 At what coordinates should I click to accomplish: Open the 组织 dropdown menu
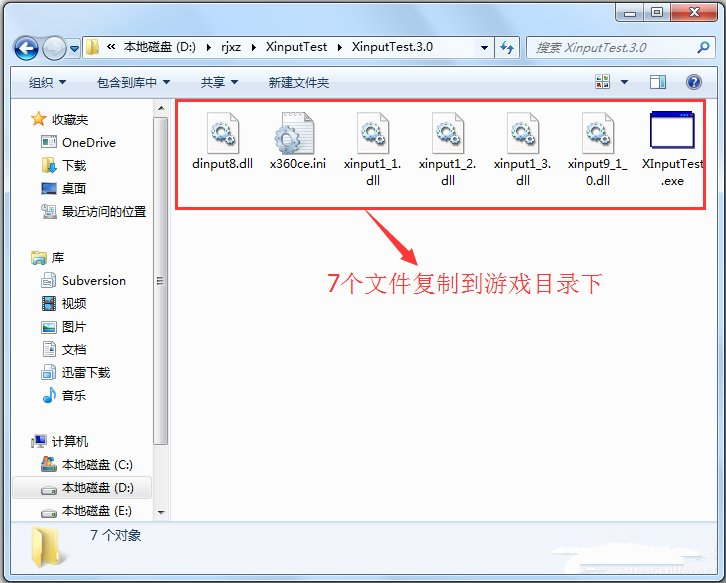point(47,82)
